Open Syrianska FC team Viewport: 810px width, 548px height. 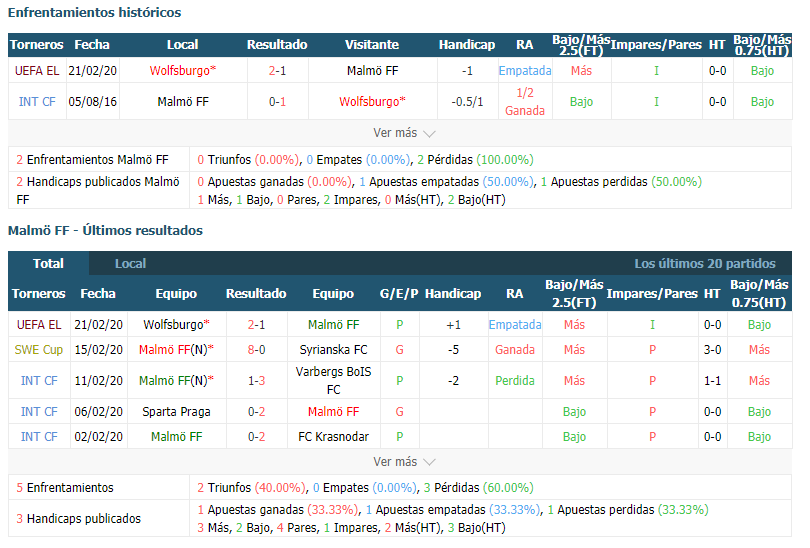[x=333, y=350]
